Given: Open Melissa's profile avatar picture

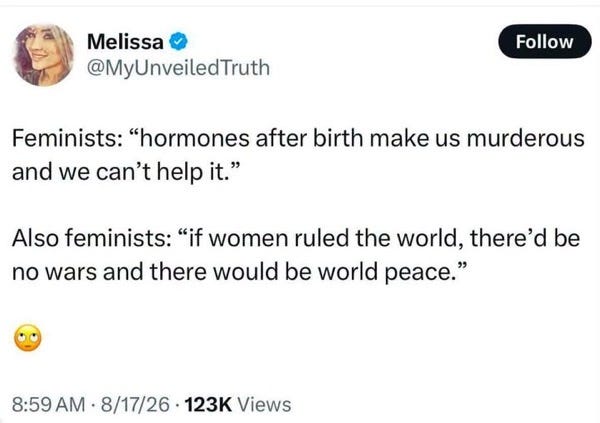Looking at the screenshot, I should pyautogui.click(x=43, y=55).
